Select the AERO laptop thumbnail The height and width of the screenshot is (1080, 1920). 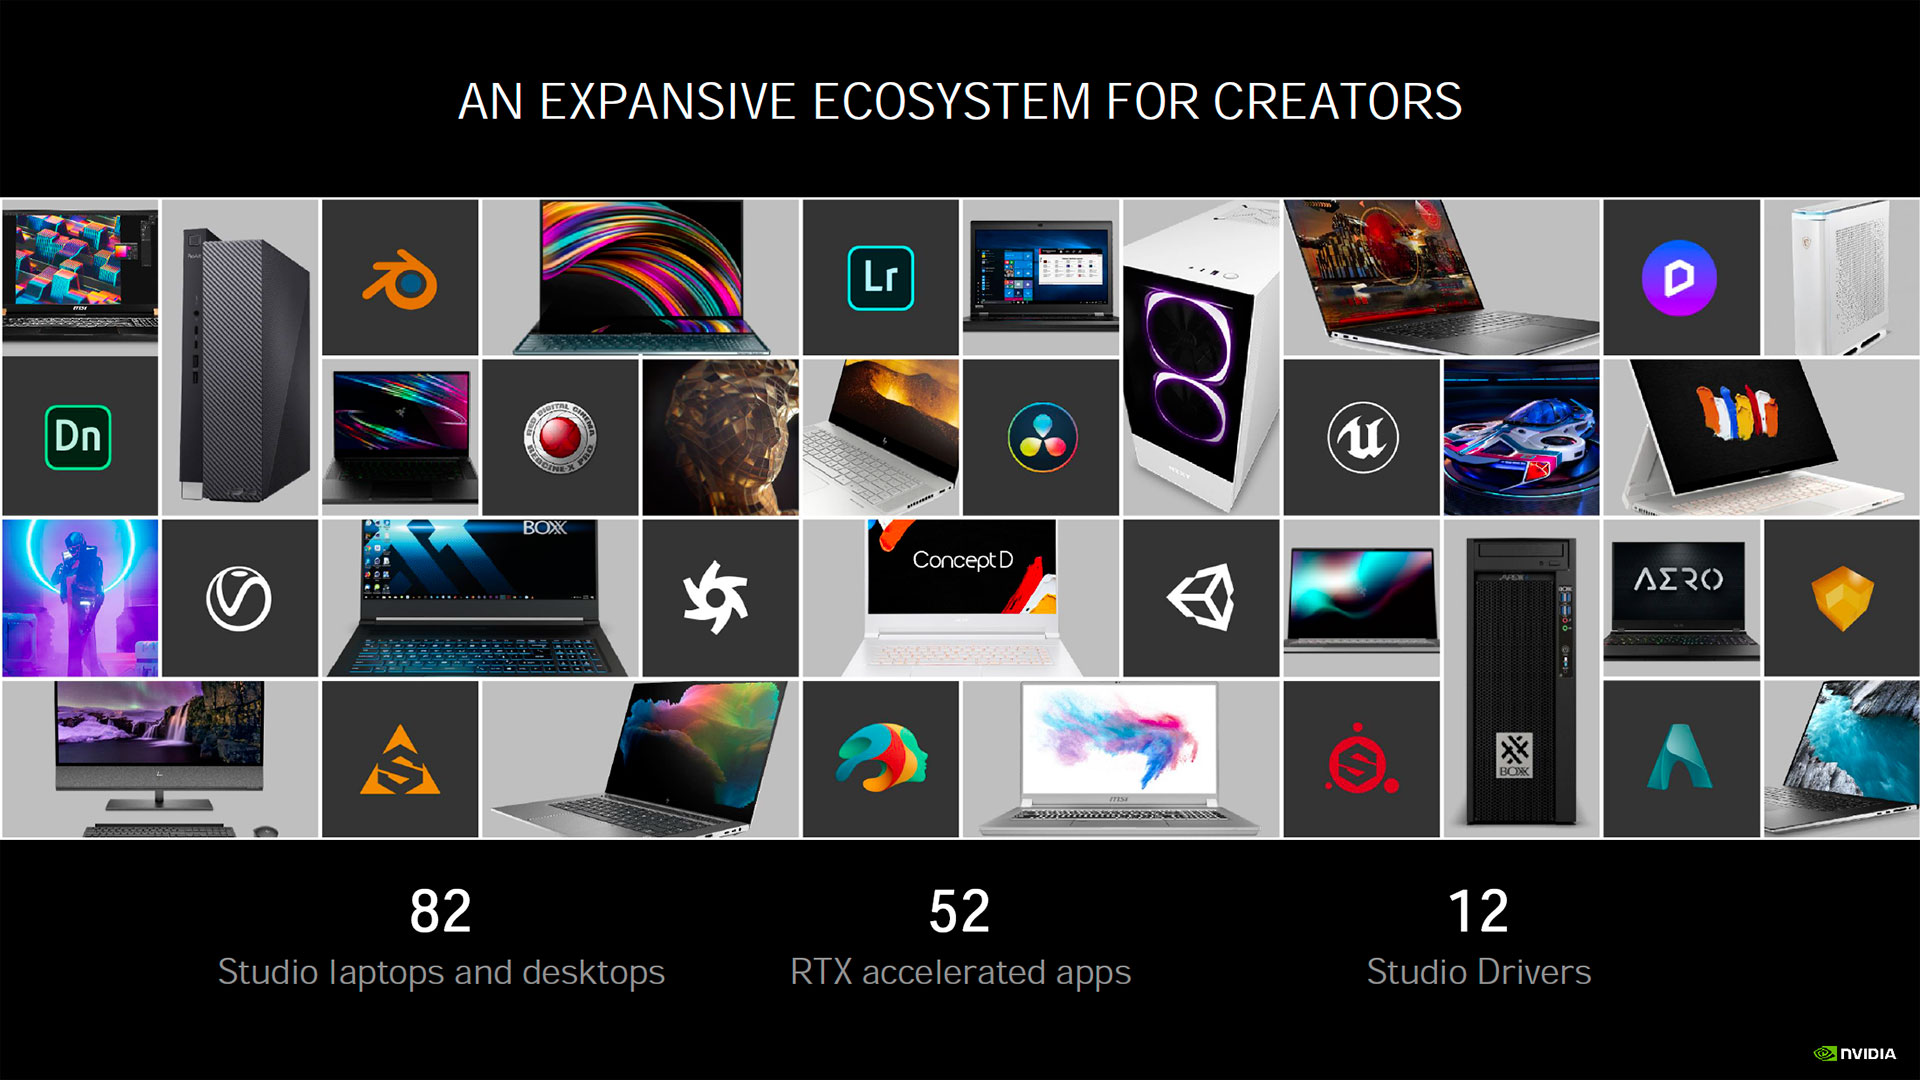(x=1681, y=598)
